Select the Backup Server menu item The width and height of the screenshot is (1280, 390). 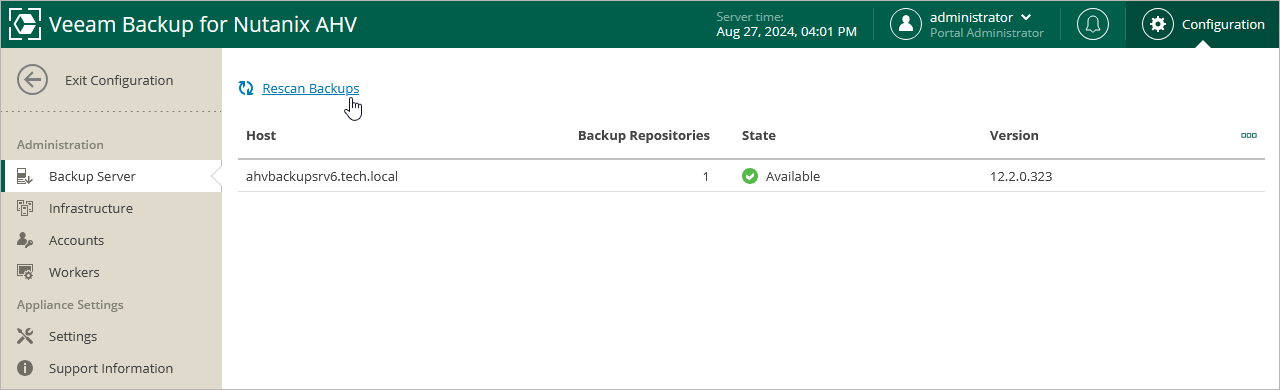[x=111, y=176]
